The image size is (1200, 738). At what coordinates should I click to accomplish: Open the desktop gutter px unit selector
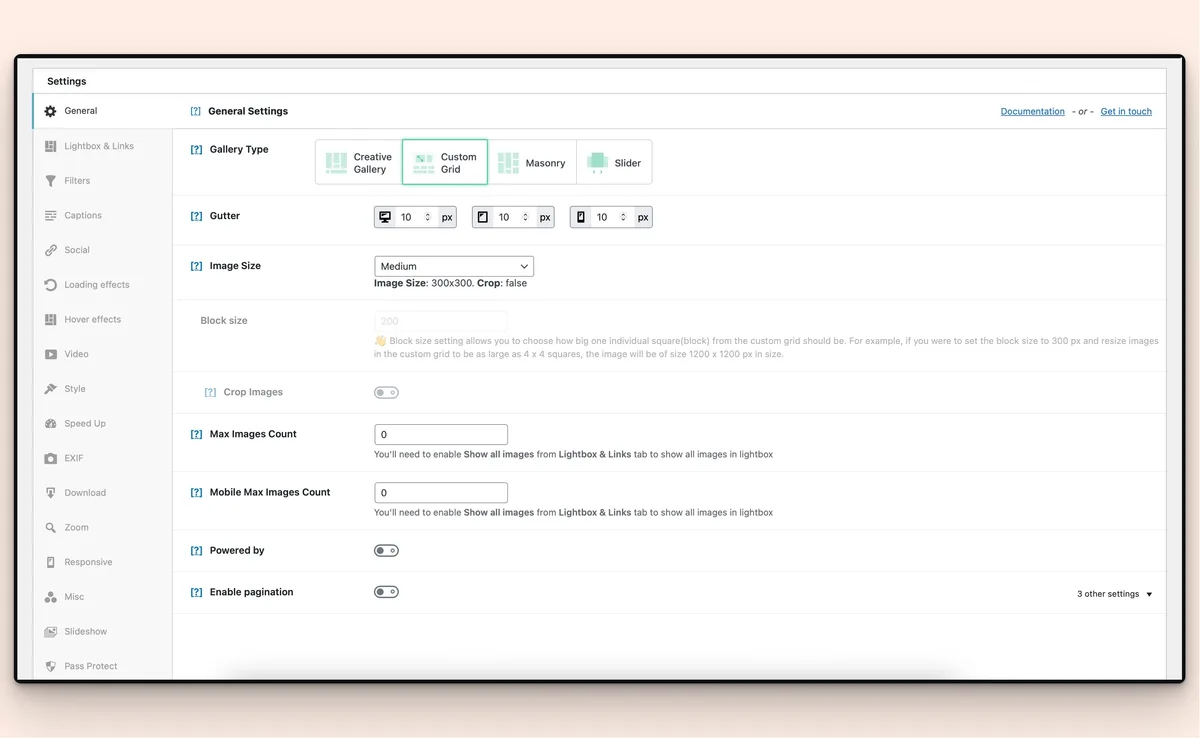[447, 217]
